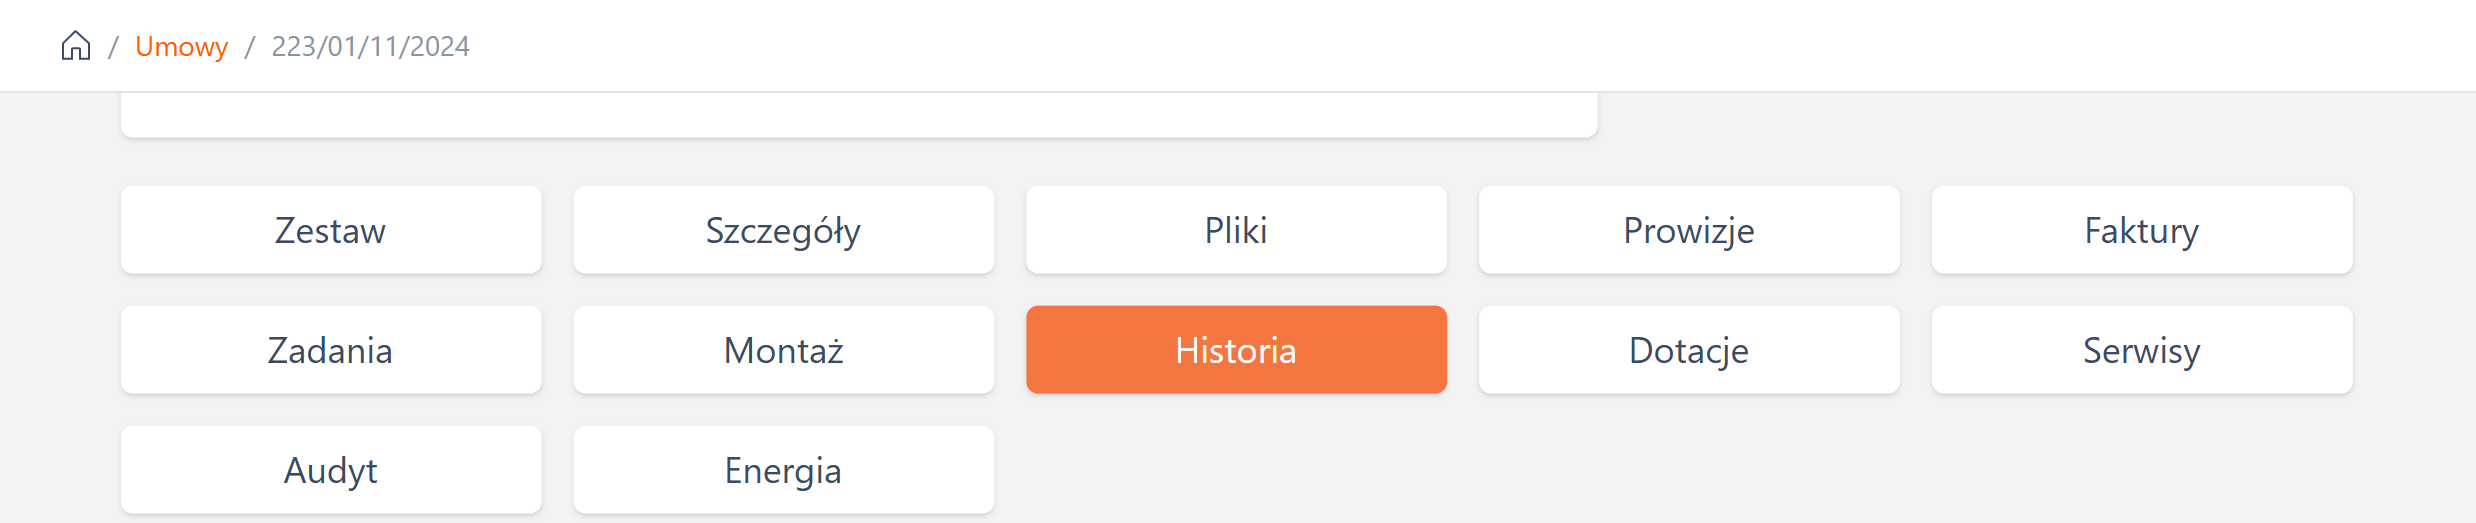The height and width of the screenshot is (523, 2476).
Task: Switch to the Montaż tab
Action: 783,350
